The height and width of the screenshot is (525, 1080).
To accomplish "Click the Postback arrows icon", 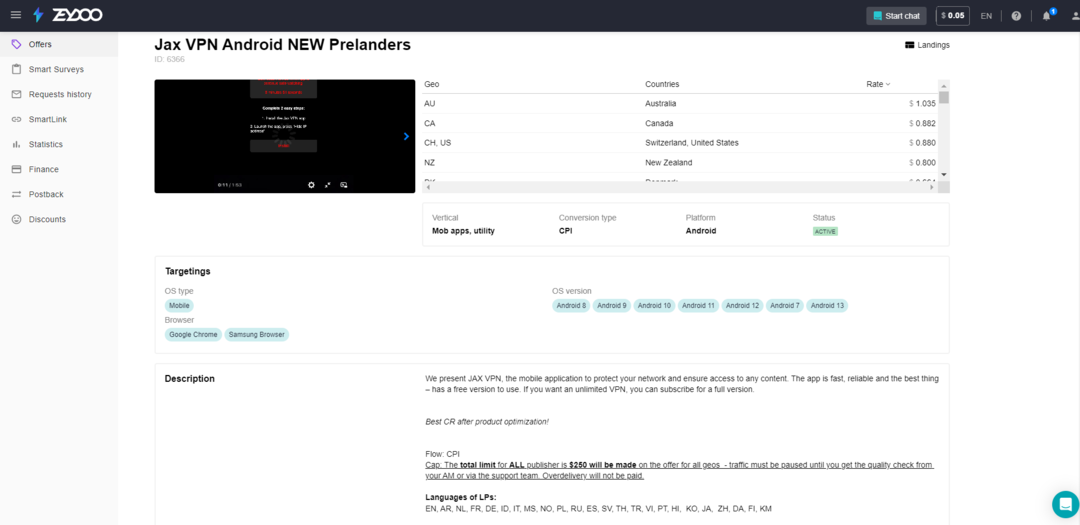I will (x=17, y=194).
